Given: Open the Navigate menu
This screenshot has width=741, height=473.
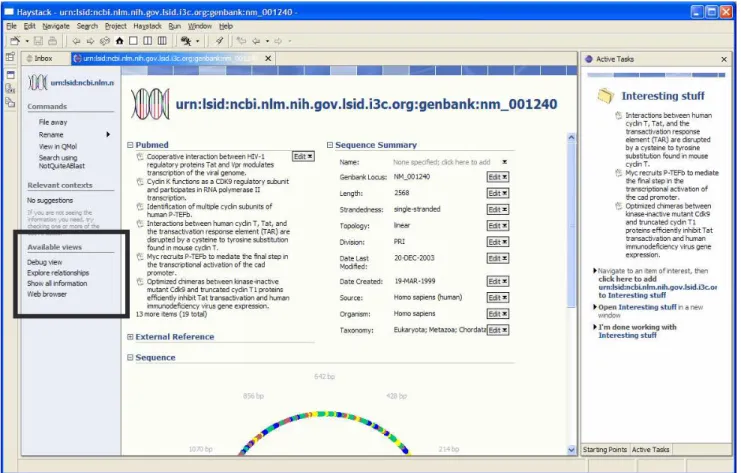Looking at the screenshot, I should click(56, 26).
